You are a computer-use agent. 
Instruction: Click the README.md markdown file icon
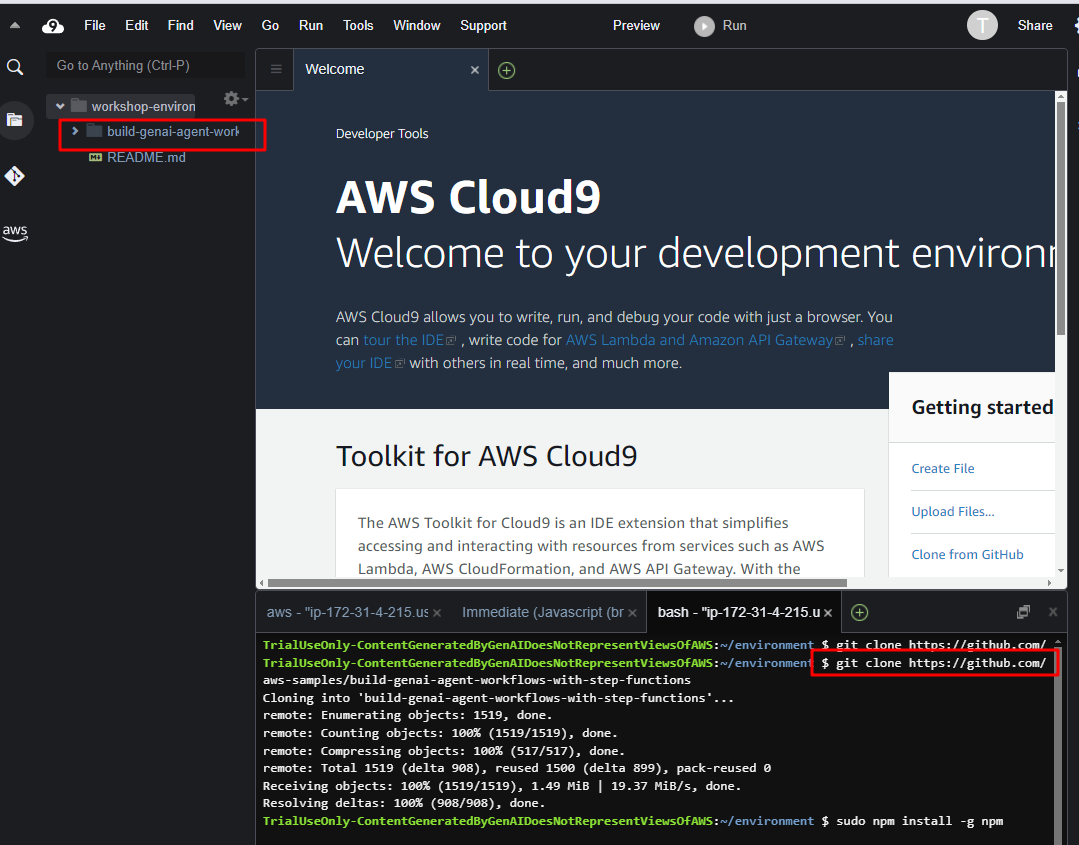click(96, 158)
